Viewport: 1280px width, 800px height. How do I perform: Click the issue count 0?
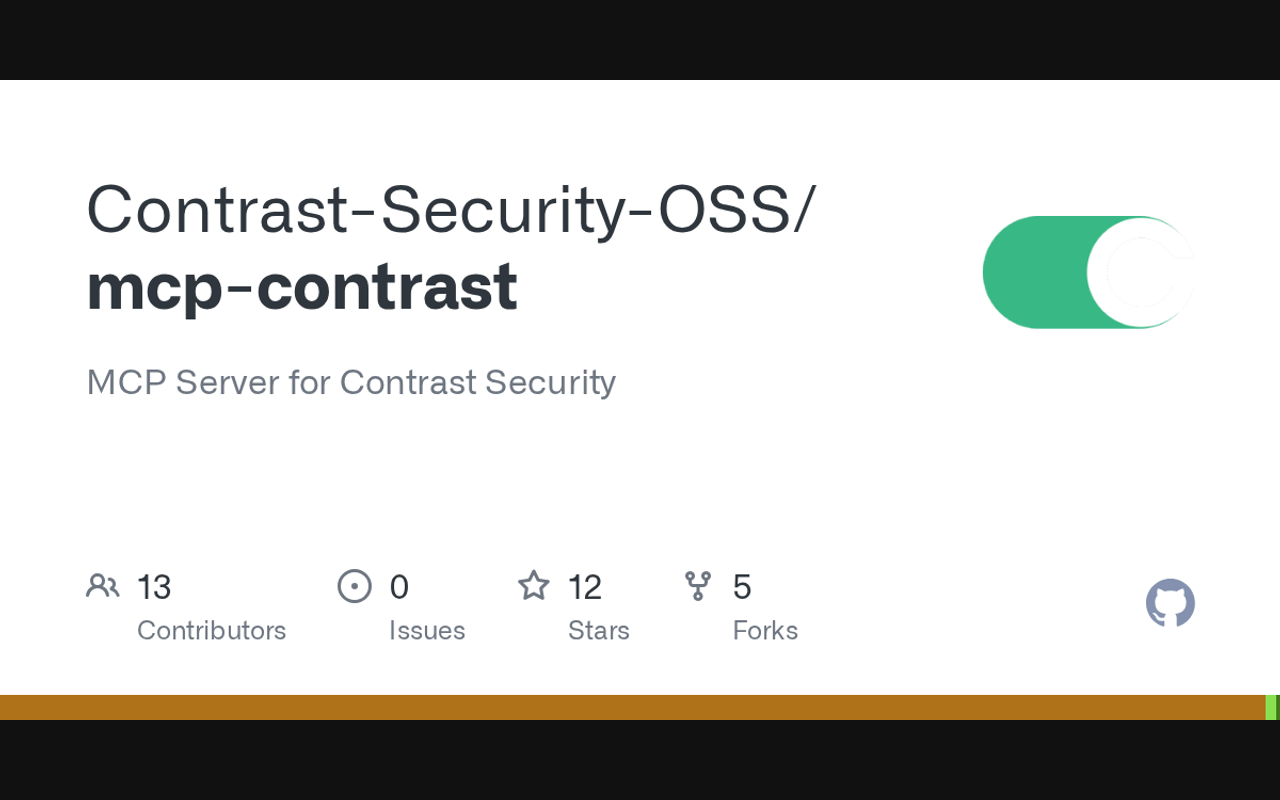[399, 587]
